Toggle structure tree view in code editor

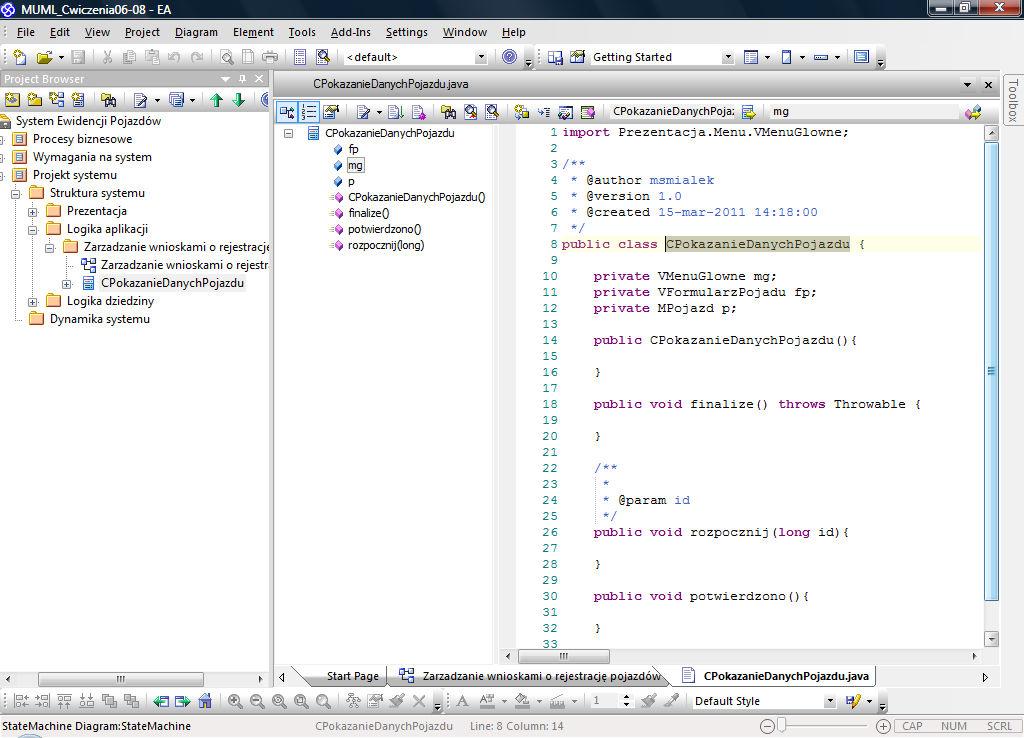(287, 112)
